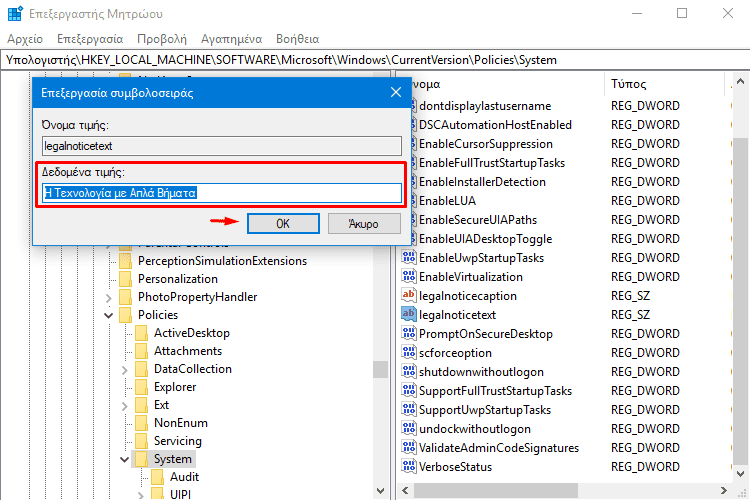This screenshot has width=750, height=500.
Task: Click the legalnoticecaption string value icon
Action: 408,296
